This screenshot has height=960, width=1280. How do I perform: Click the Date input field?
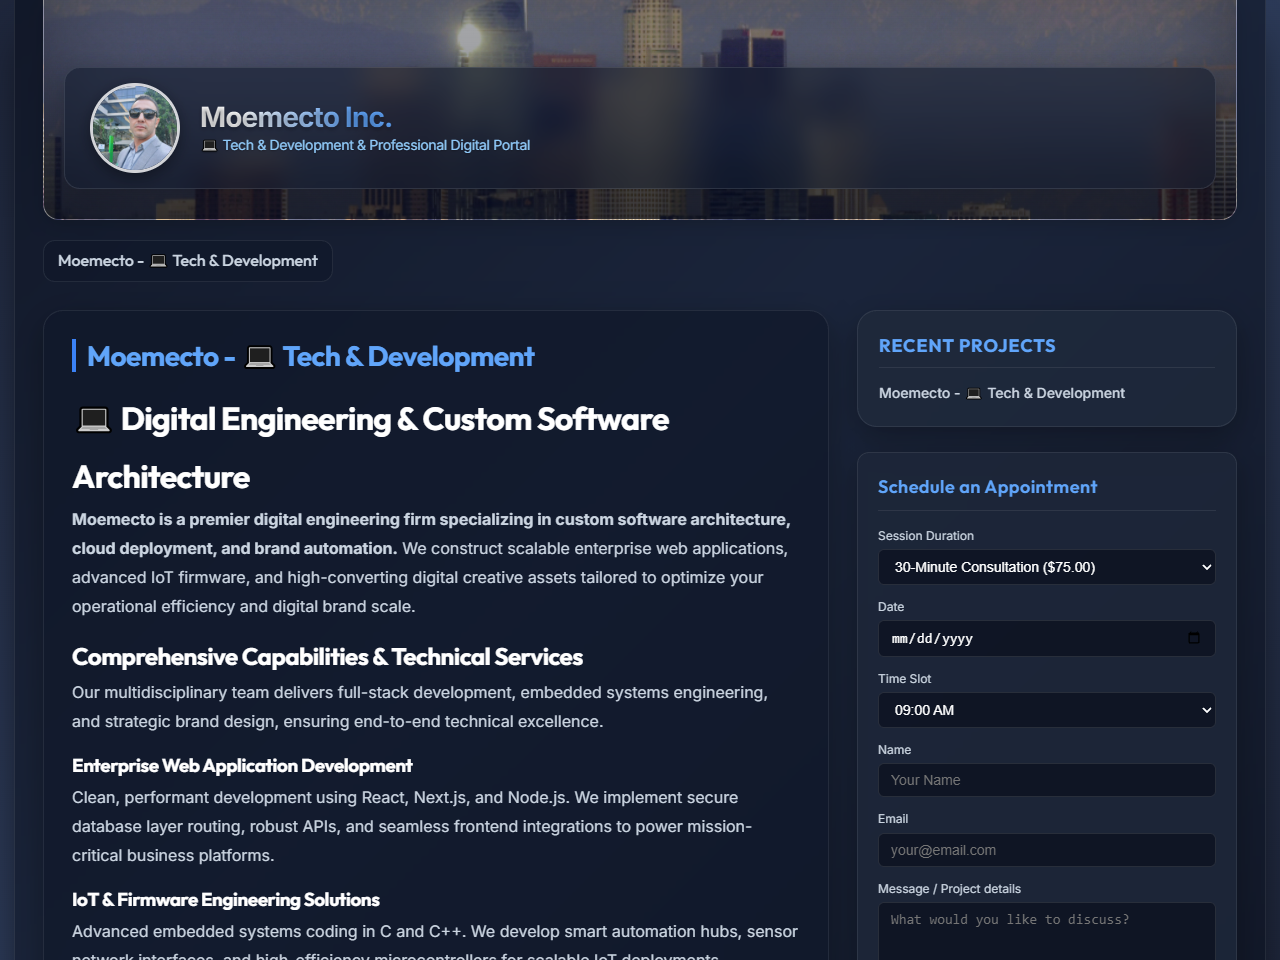pyautogui.click(x=1046, y=638)
